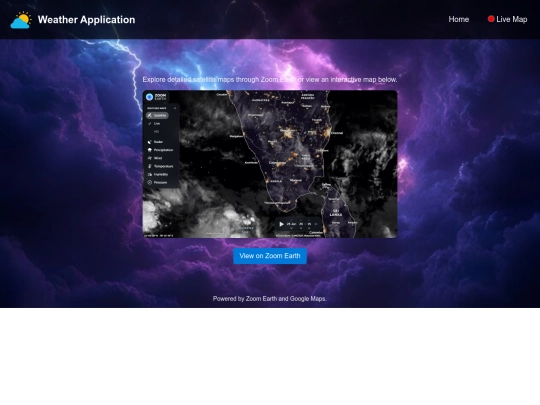Click the sun and cloud weather logo
Viewport: 540px width, 405px height.
point(21,20)
